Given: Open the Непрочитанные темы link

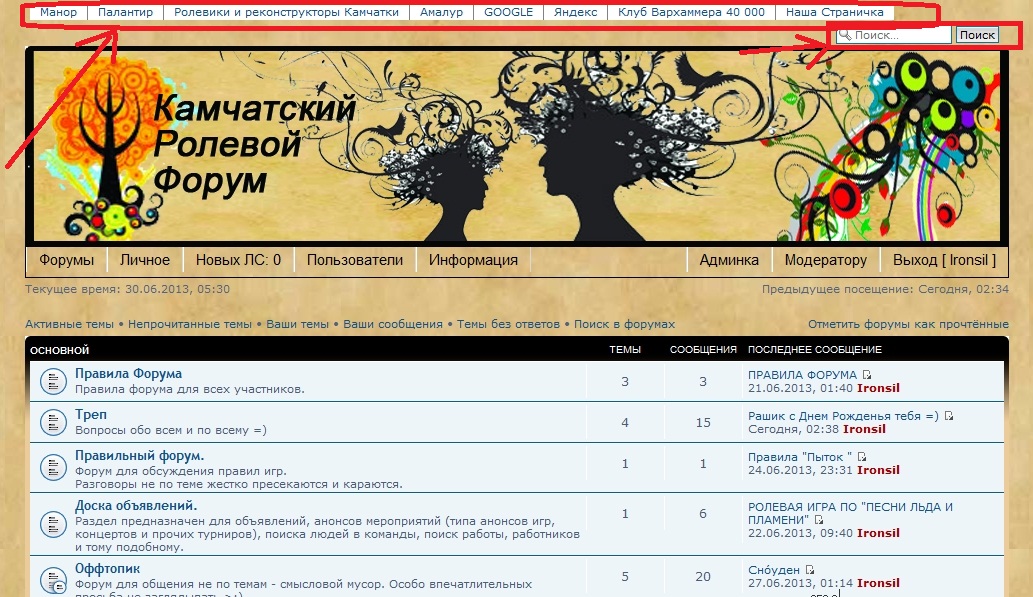Looking at the screenshot, I should 189,324.
